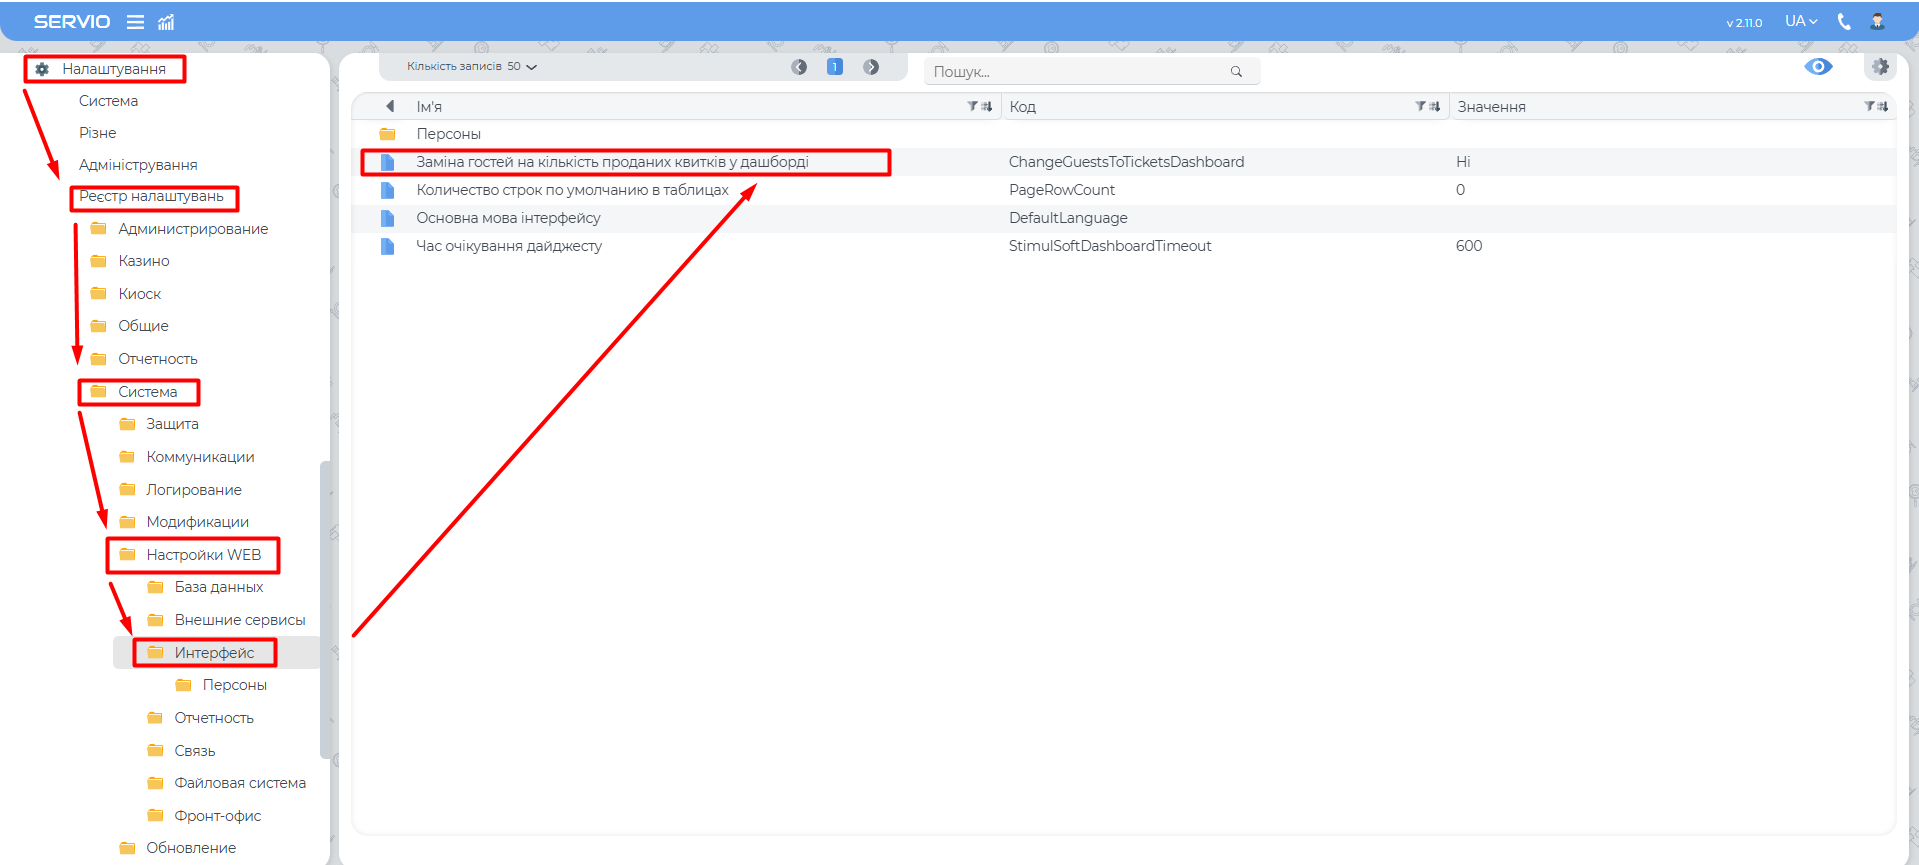Open the Персоны folder in the table
The height and width of the screenshot is (865, 1919).
tap(448, 134)
